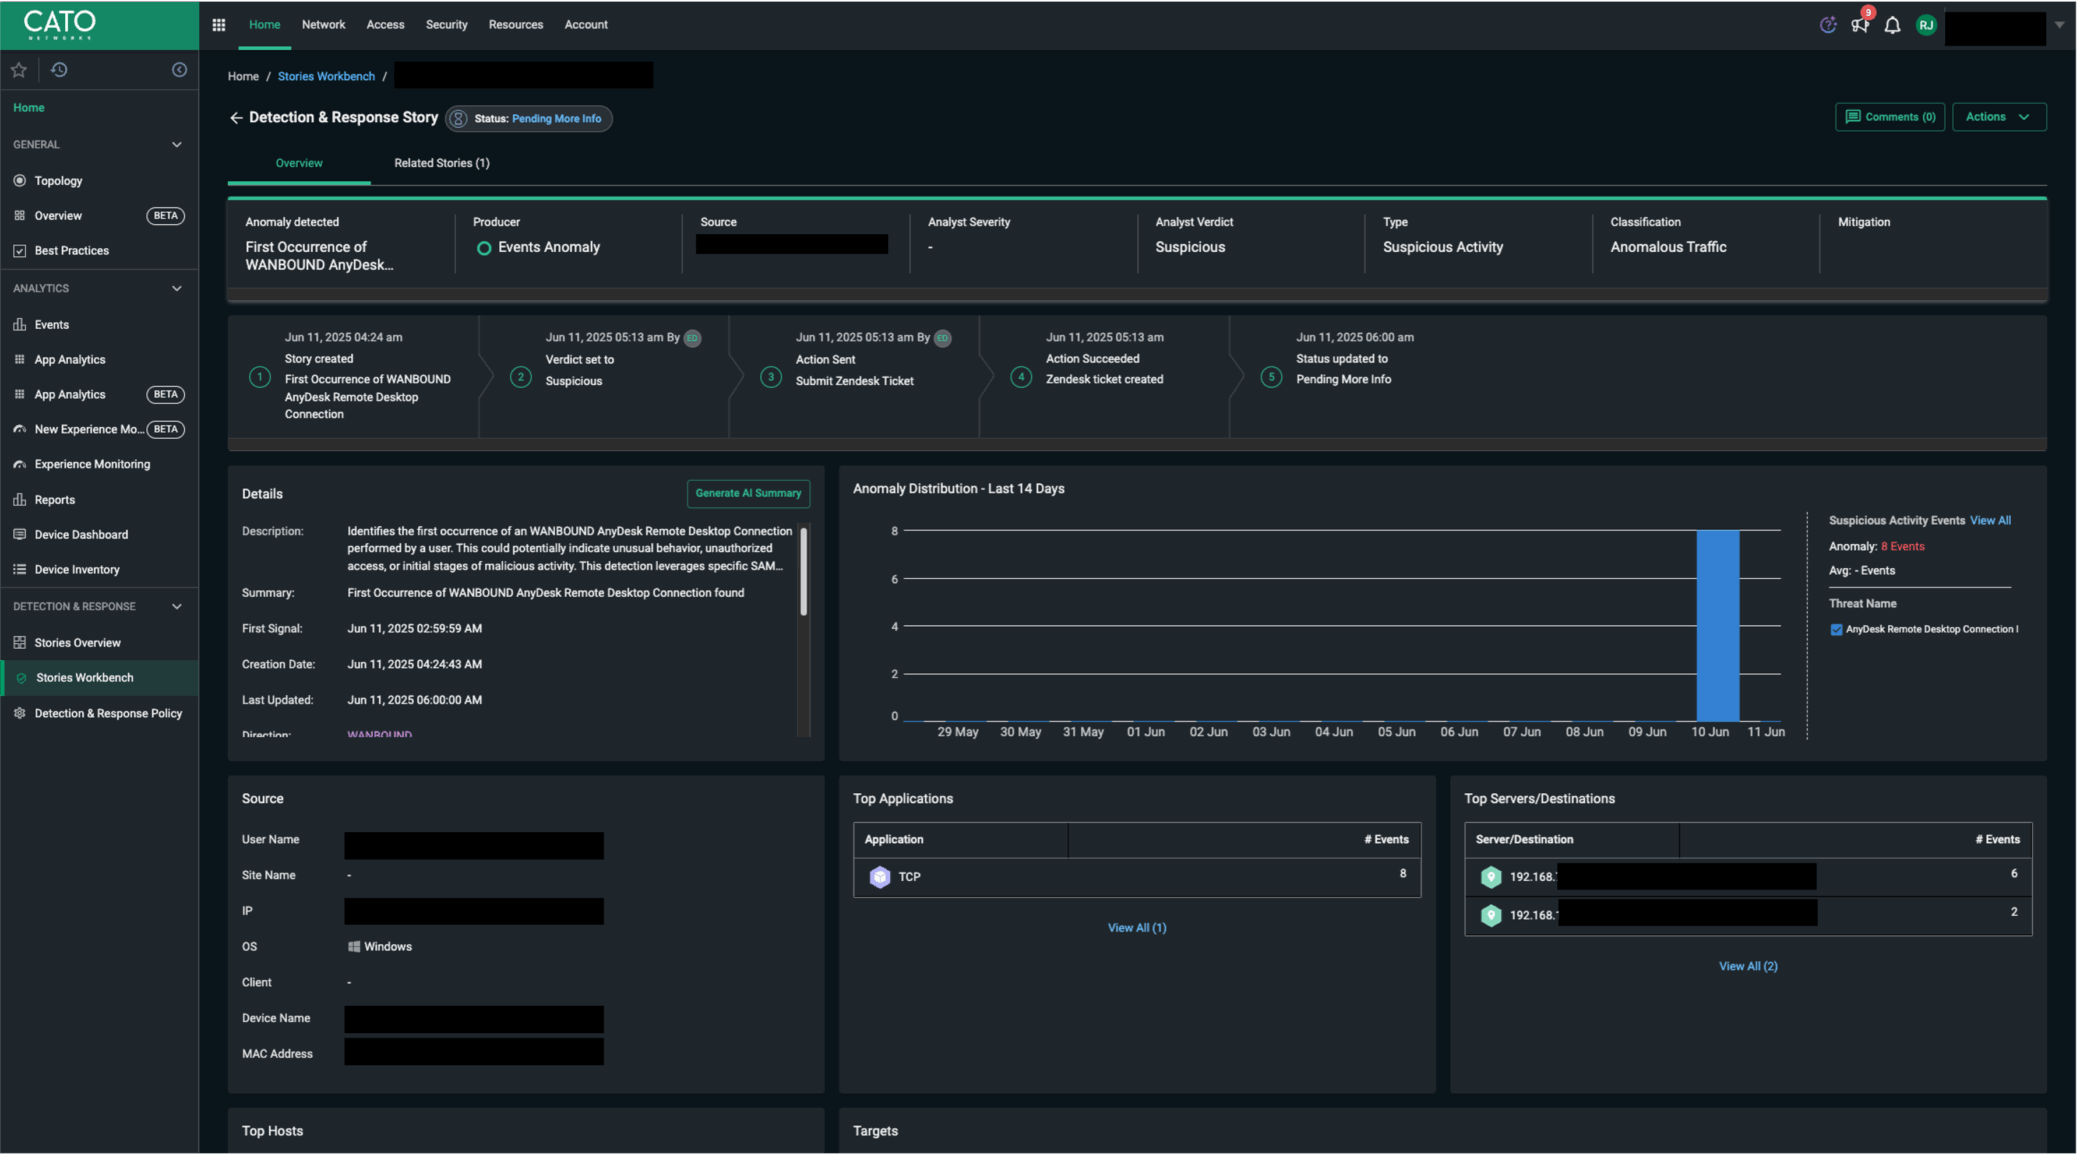Click the favorites star icon in sidebar
2080x1154 pixels.
tap(19, 70)
